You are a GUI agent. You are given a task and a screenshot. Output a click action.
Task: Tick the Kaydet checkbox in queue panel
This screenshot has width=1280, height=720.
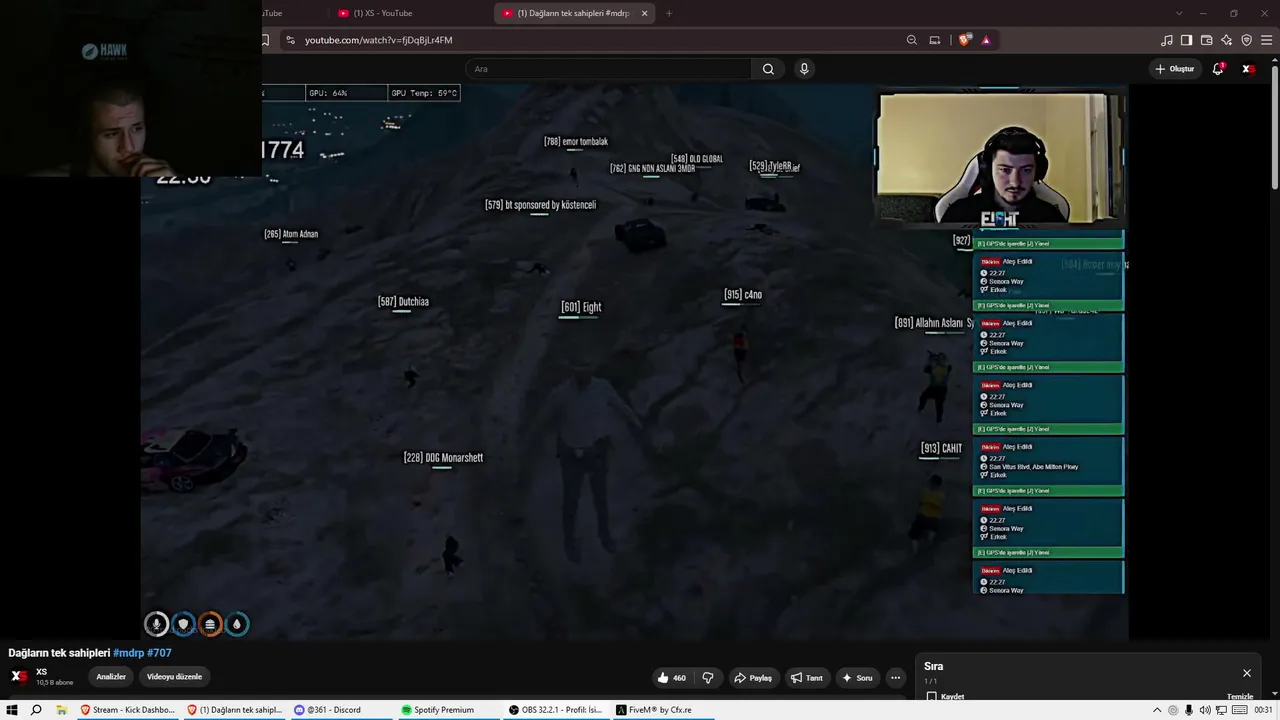932,697
